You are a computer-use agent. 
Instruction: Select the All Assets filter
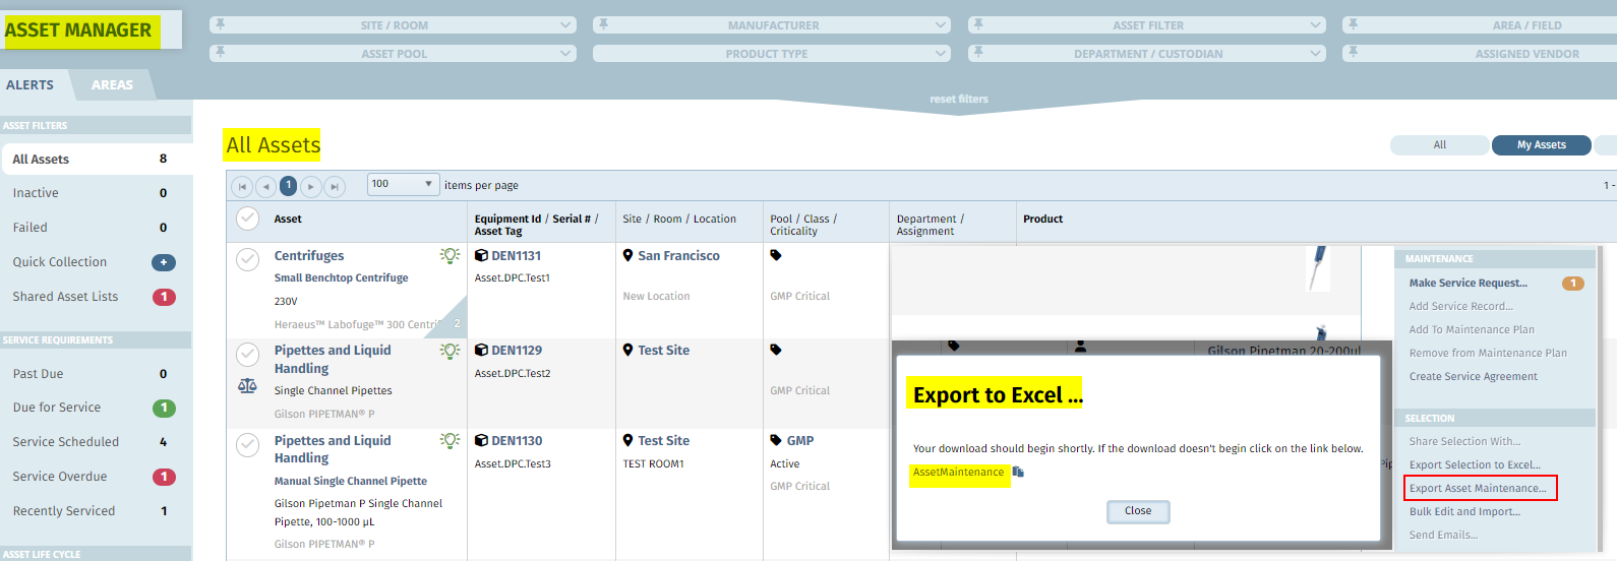click(x=96, y=159)
